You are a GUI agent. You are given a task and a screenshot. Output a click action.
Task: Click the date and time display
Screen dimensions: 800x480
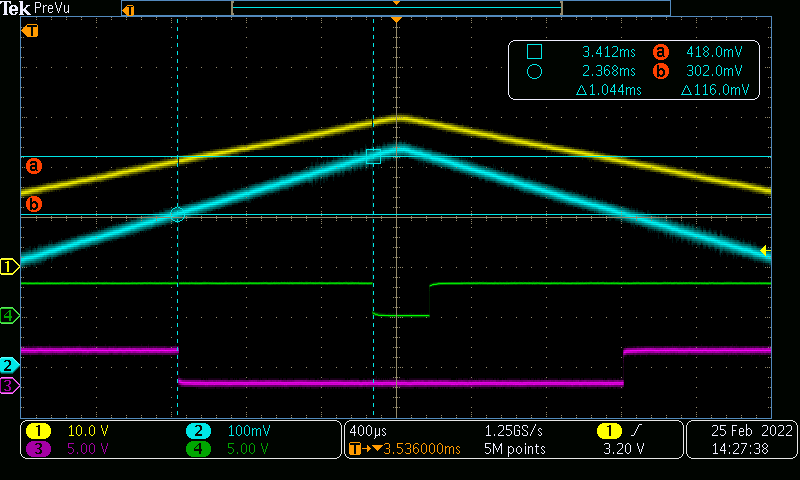point(741,439)
